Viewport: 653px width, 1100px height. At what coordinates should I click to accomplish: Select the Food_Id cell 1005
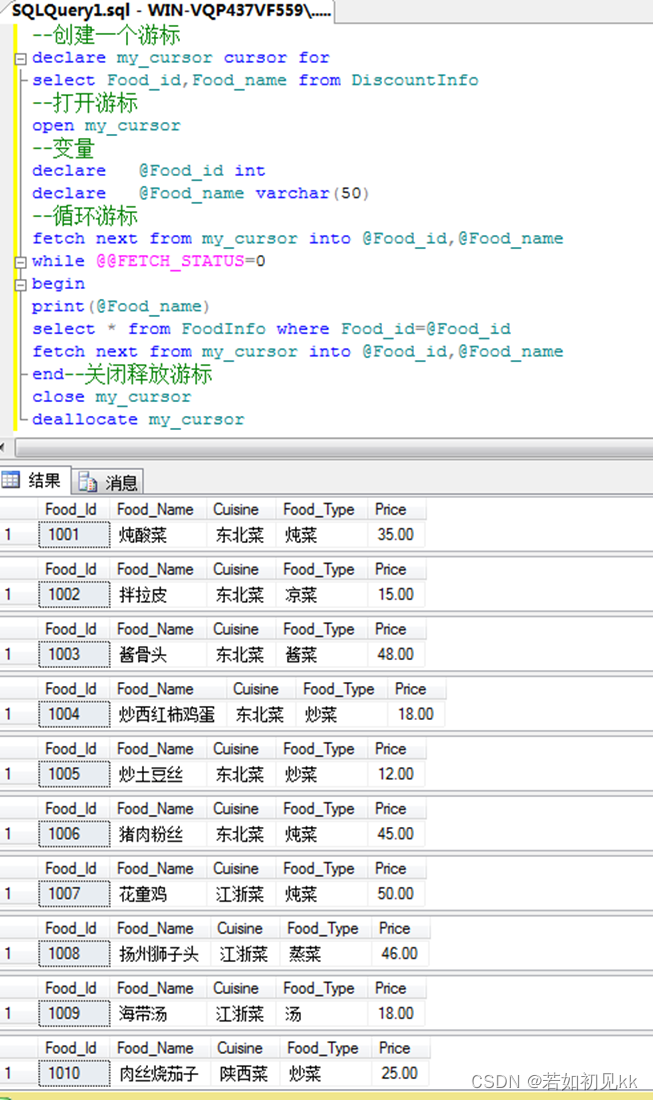pyautogui.click(x=74, y=774)
